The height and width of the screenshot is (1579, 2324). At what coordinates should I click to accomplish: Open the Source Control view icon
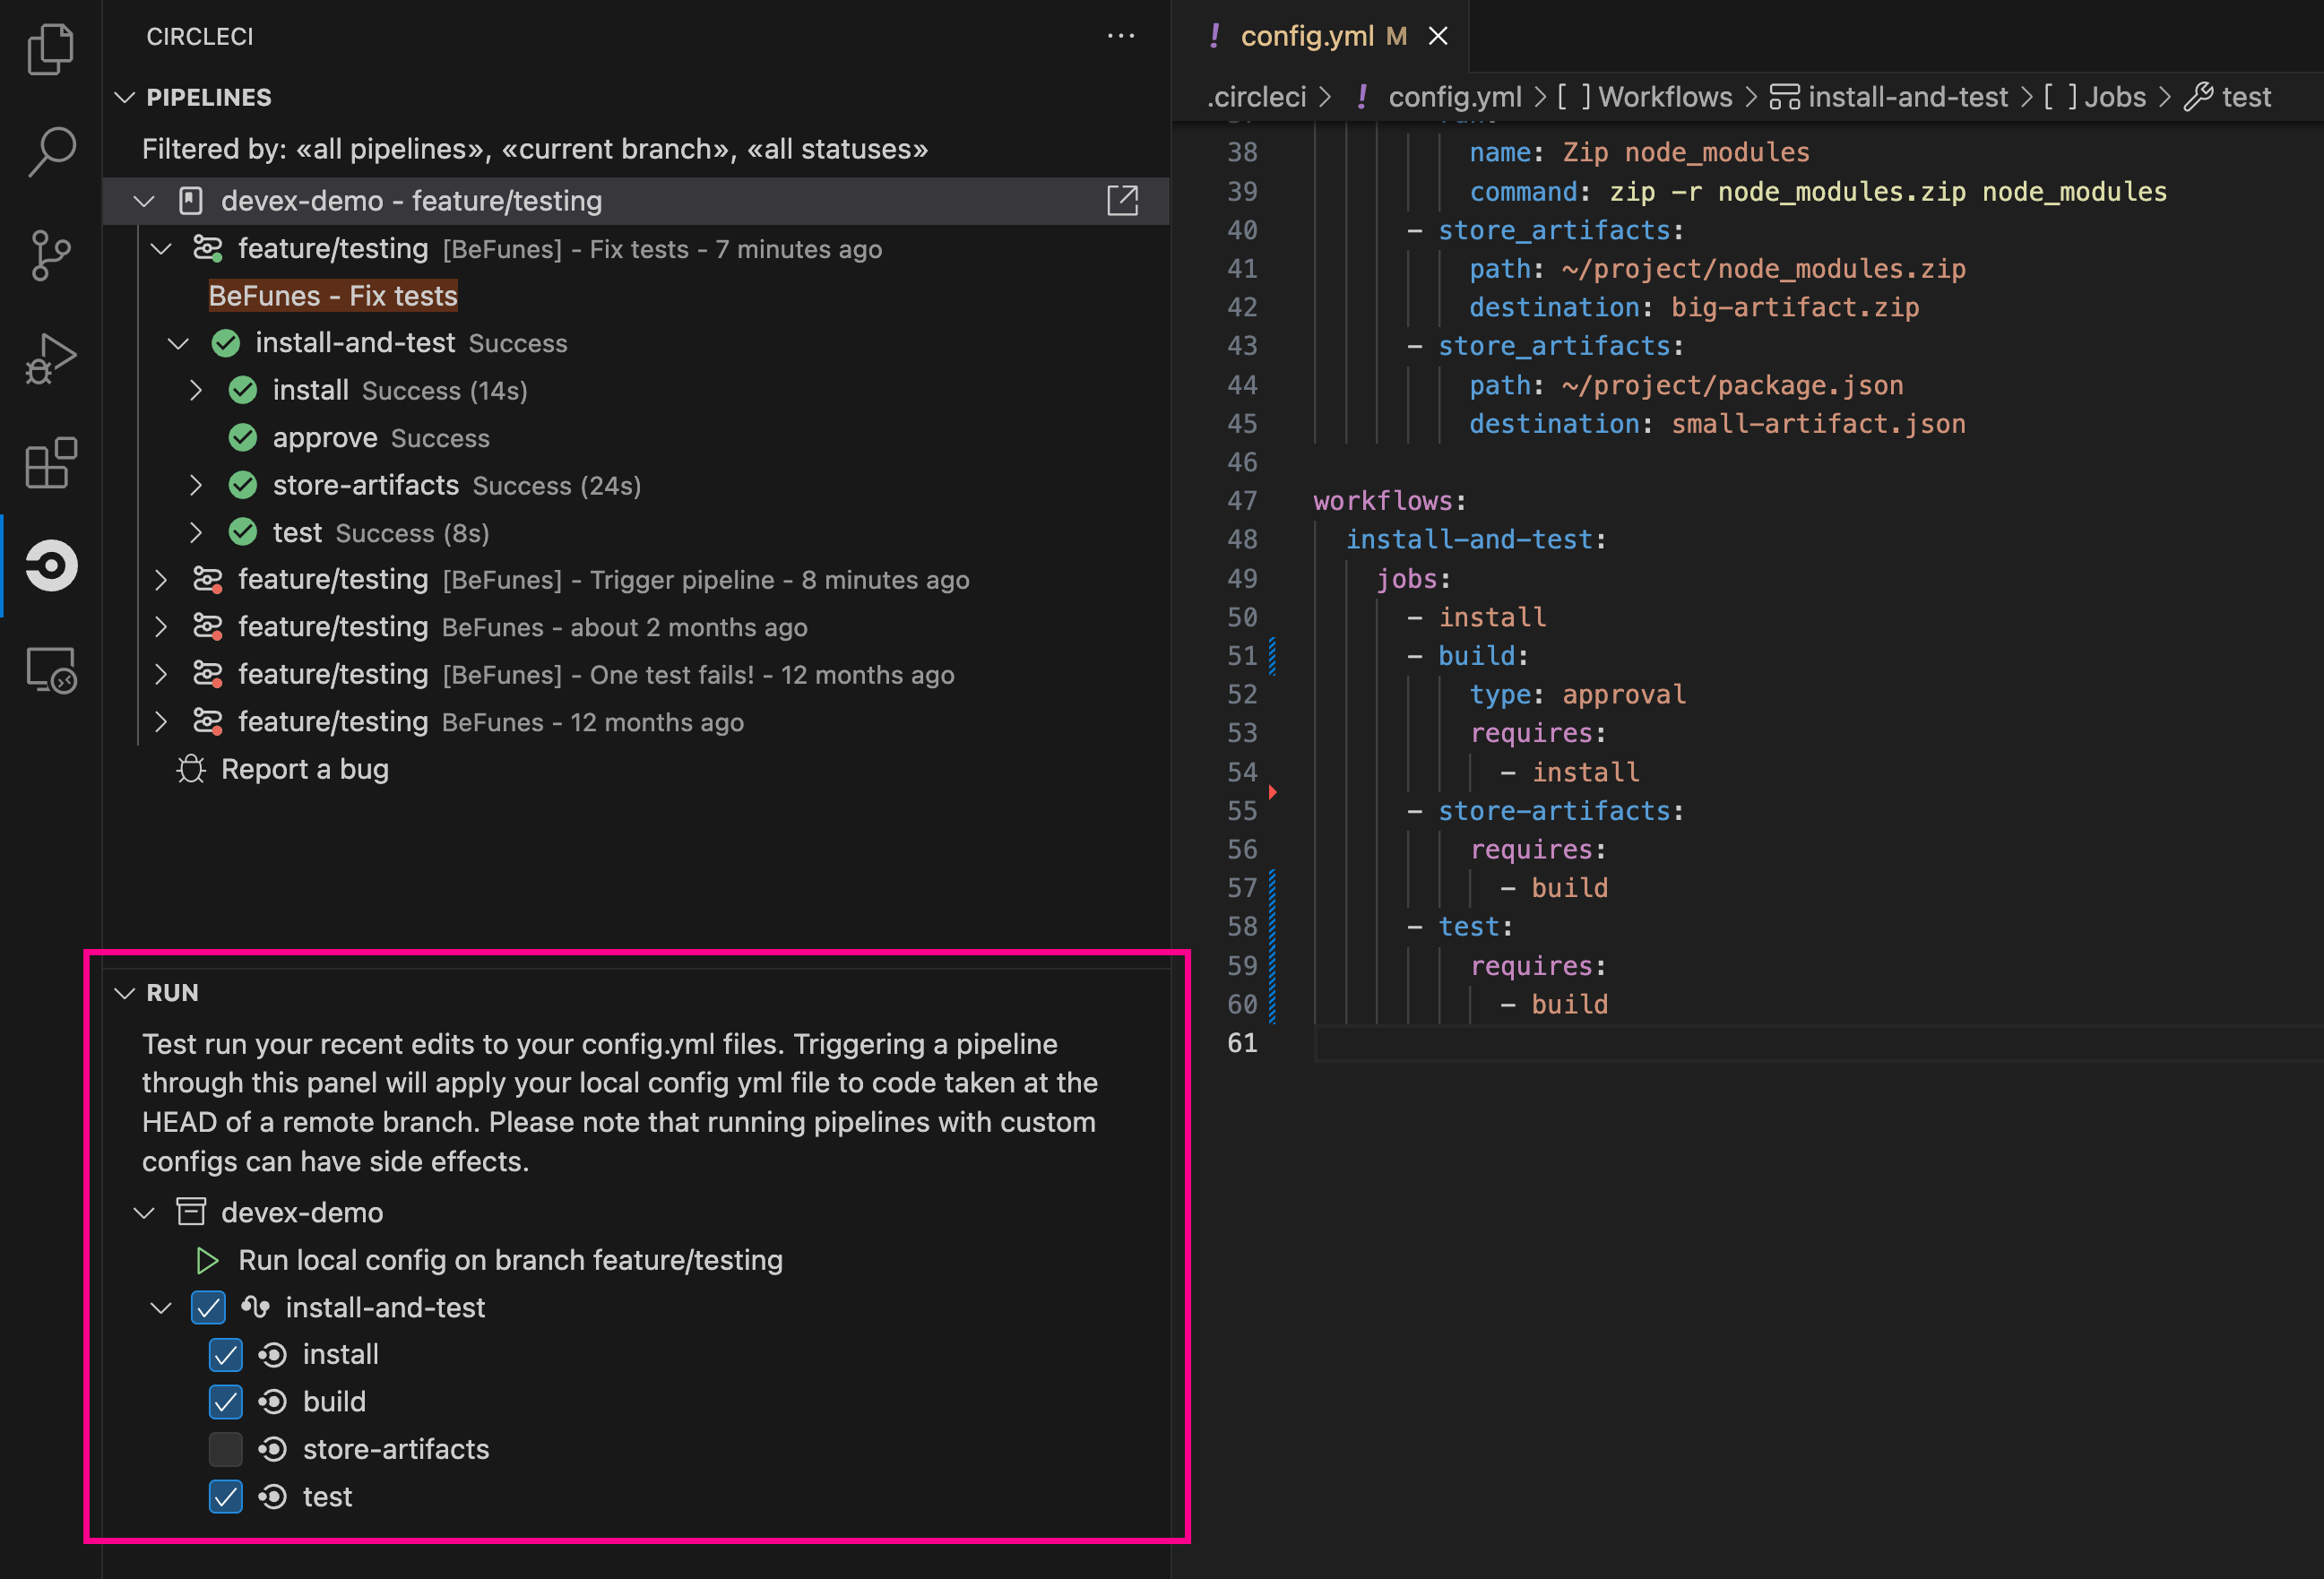[x=51, y=255]
